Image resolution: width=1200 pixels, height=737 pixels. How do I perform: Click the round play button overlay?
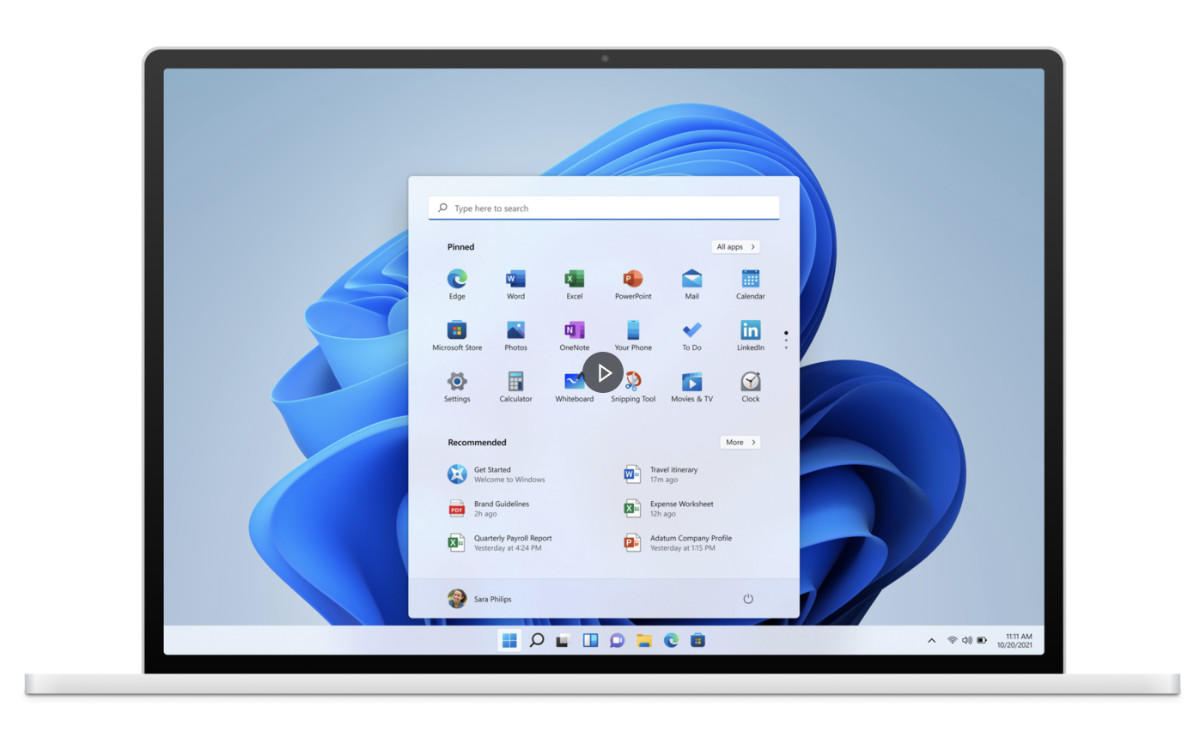tap(603, 372)
